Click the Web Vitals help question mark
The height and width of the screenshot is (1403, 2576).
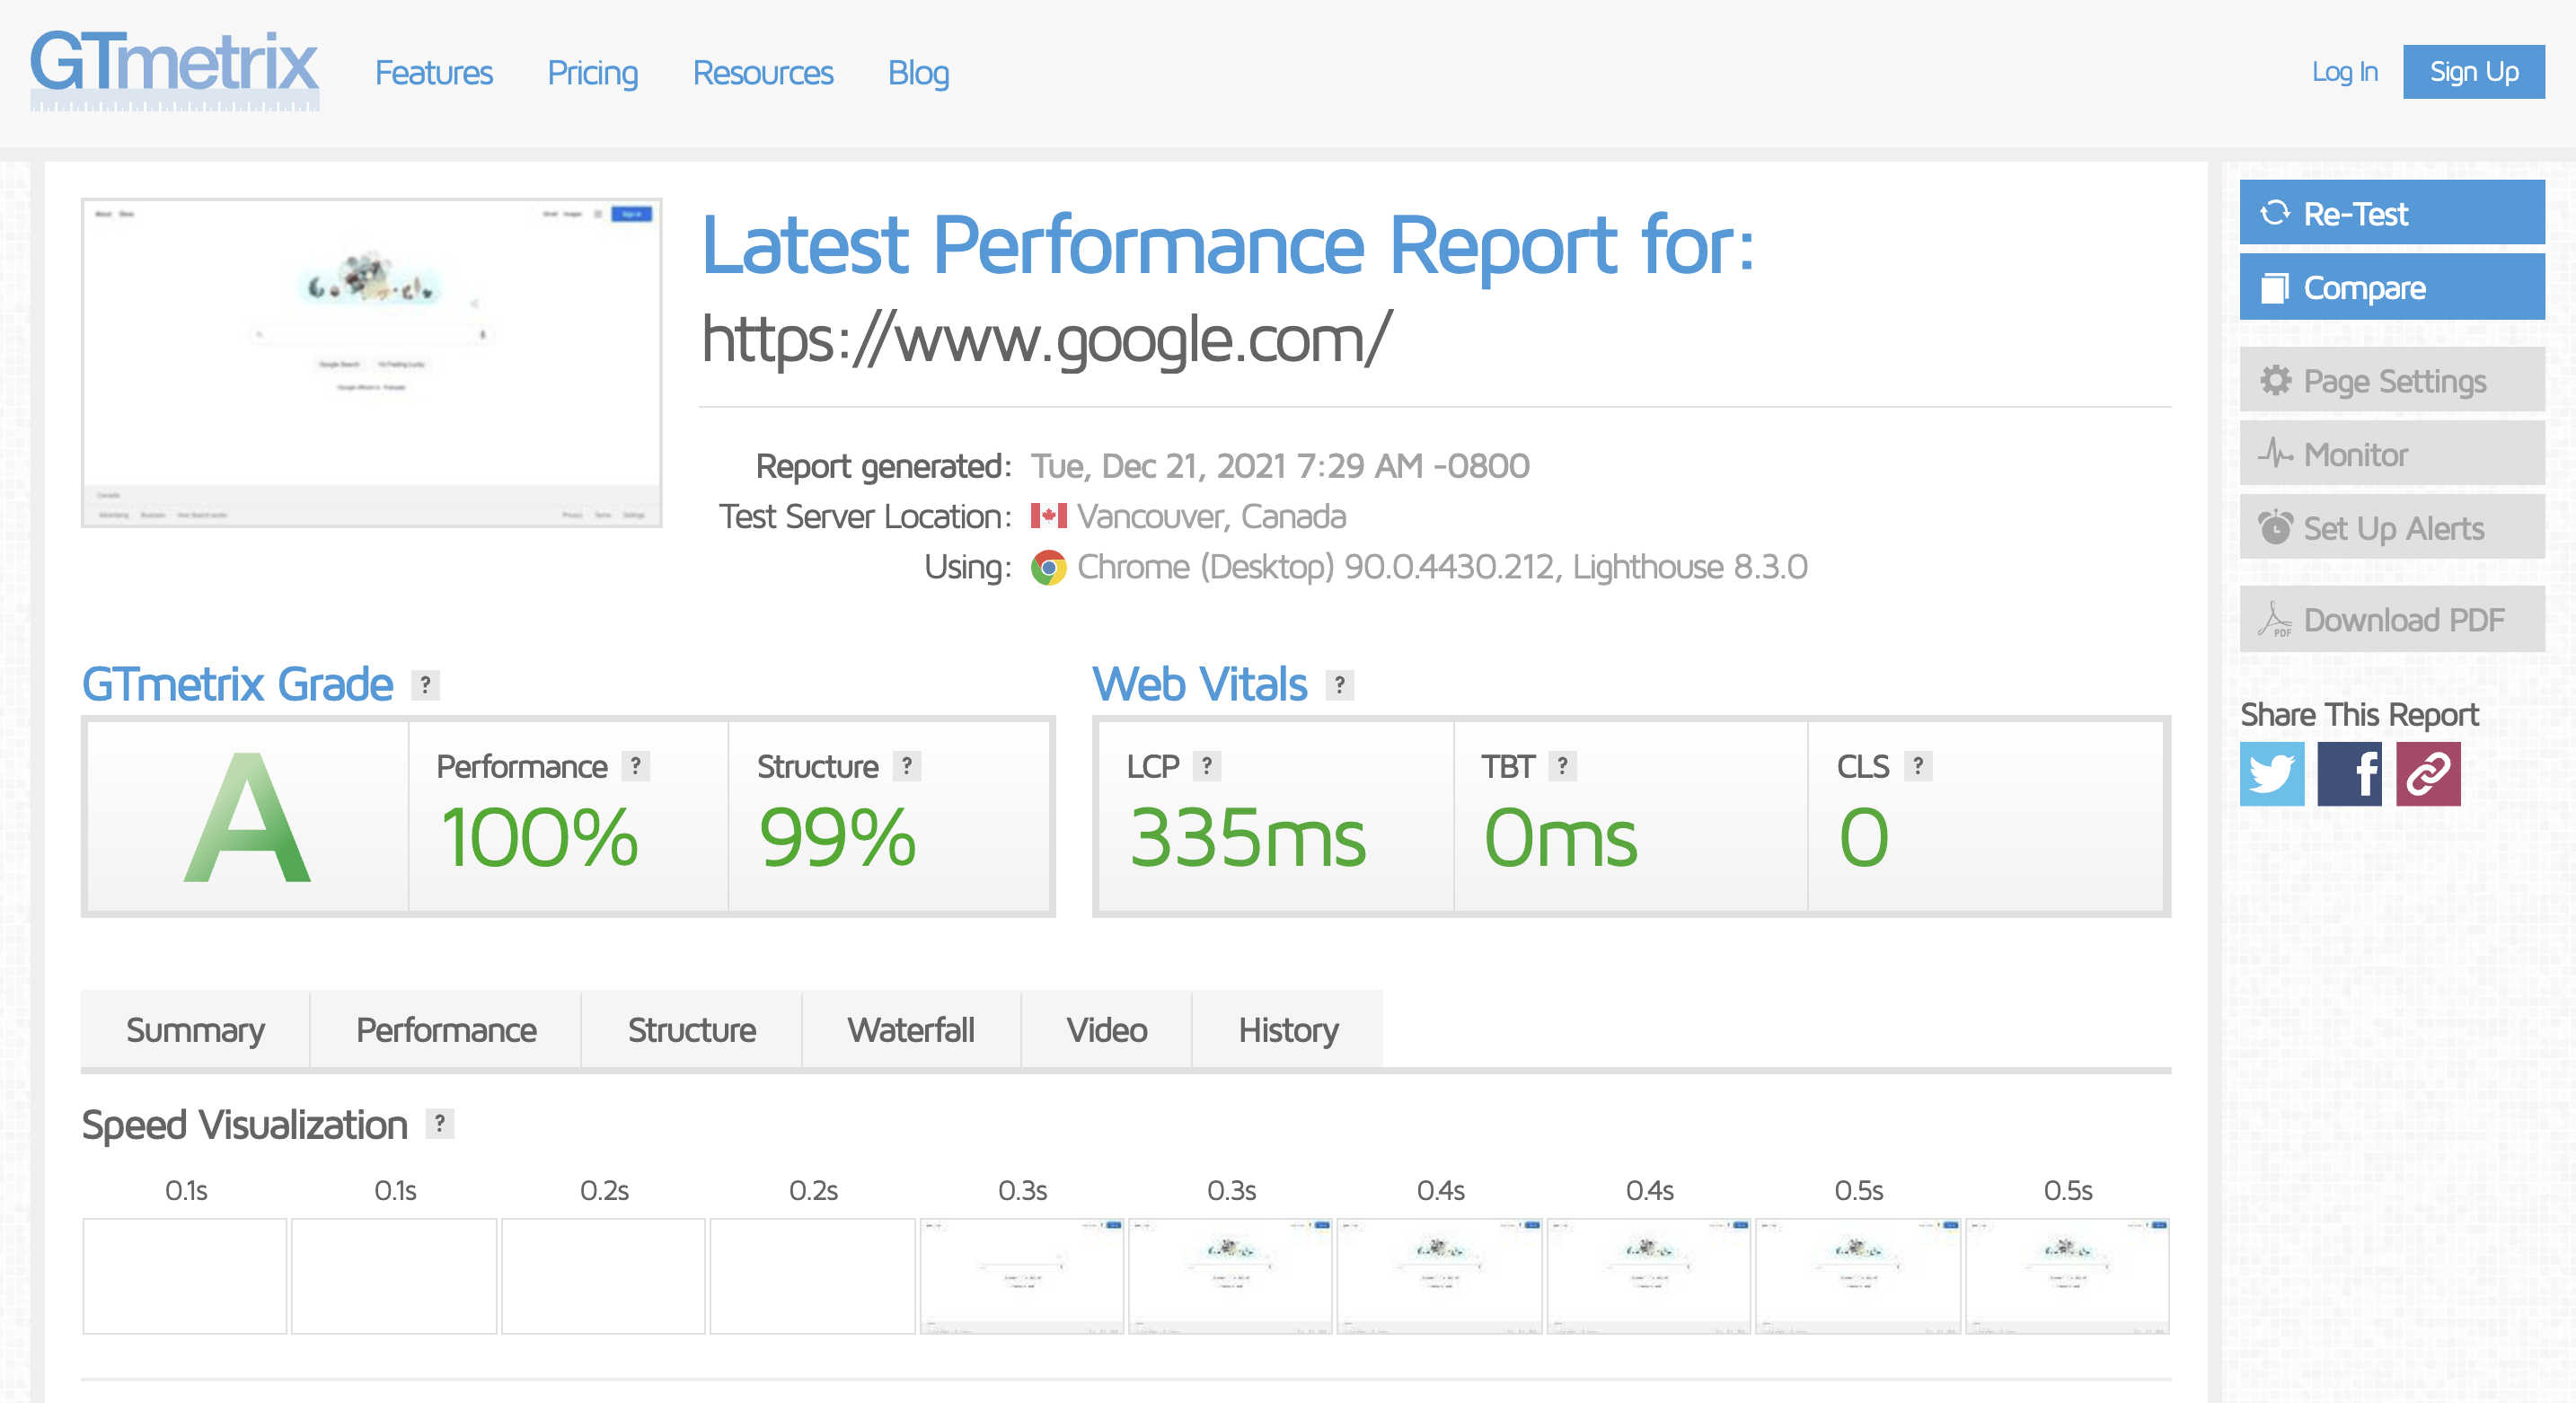[1339, 685]
